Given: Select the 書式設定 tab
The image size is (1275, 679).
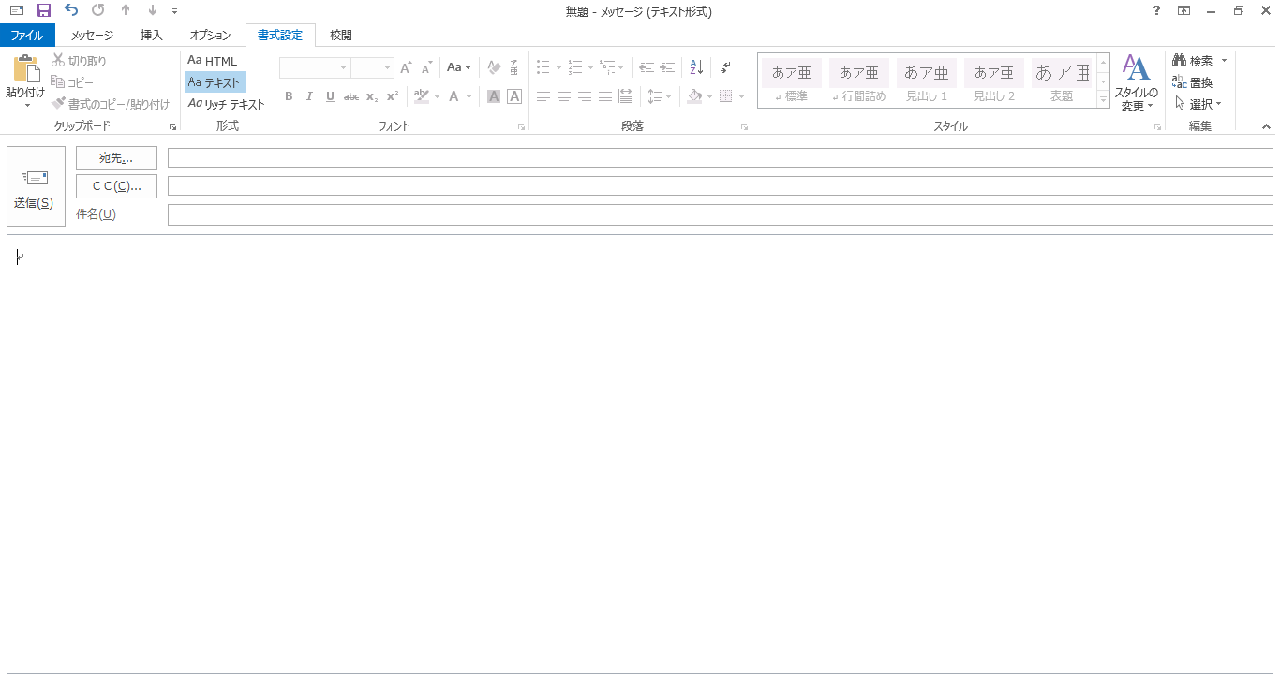Looking at the screenshot, I should click(280, 35).
